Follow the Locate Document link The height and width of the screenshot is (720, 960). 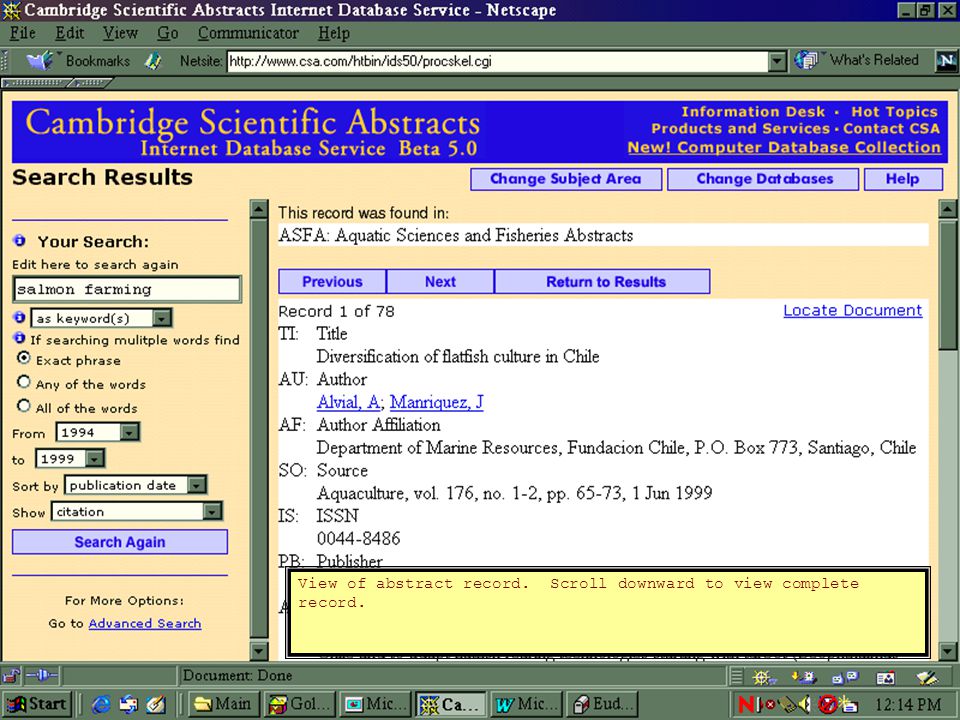[852, 310]
